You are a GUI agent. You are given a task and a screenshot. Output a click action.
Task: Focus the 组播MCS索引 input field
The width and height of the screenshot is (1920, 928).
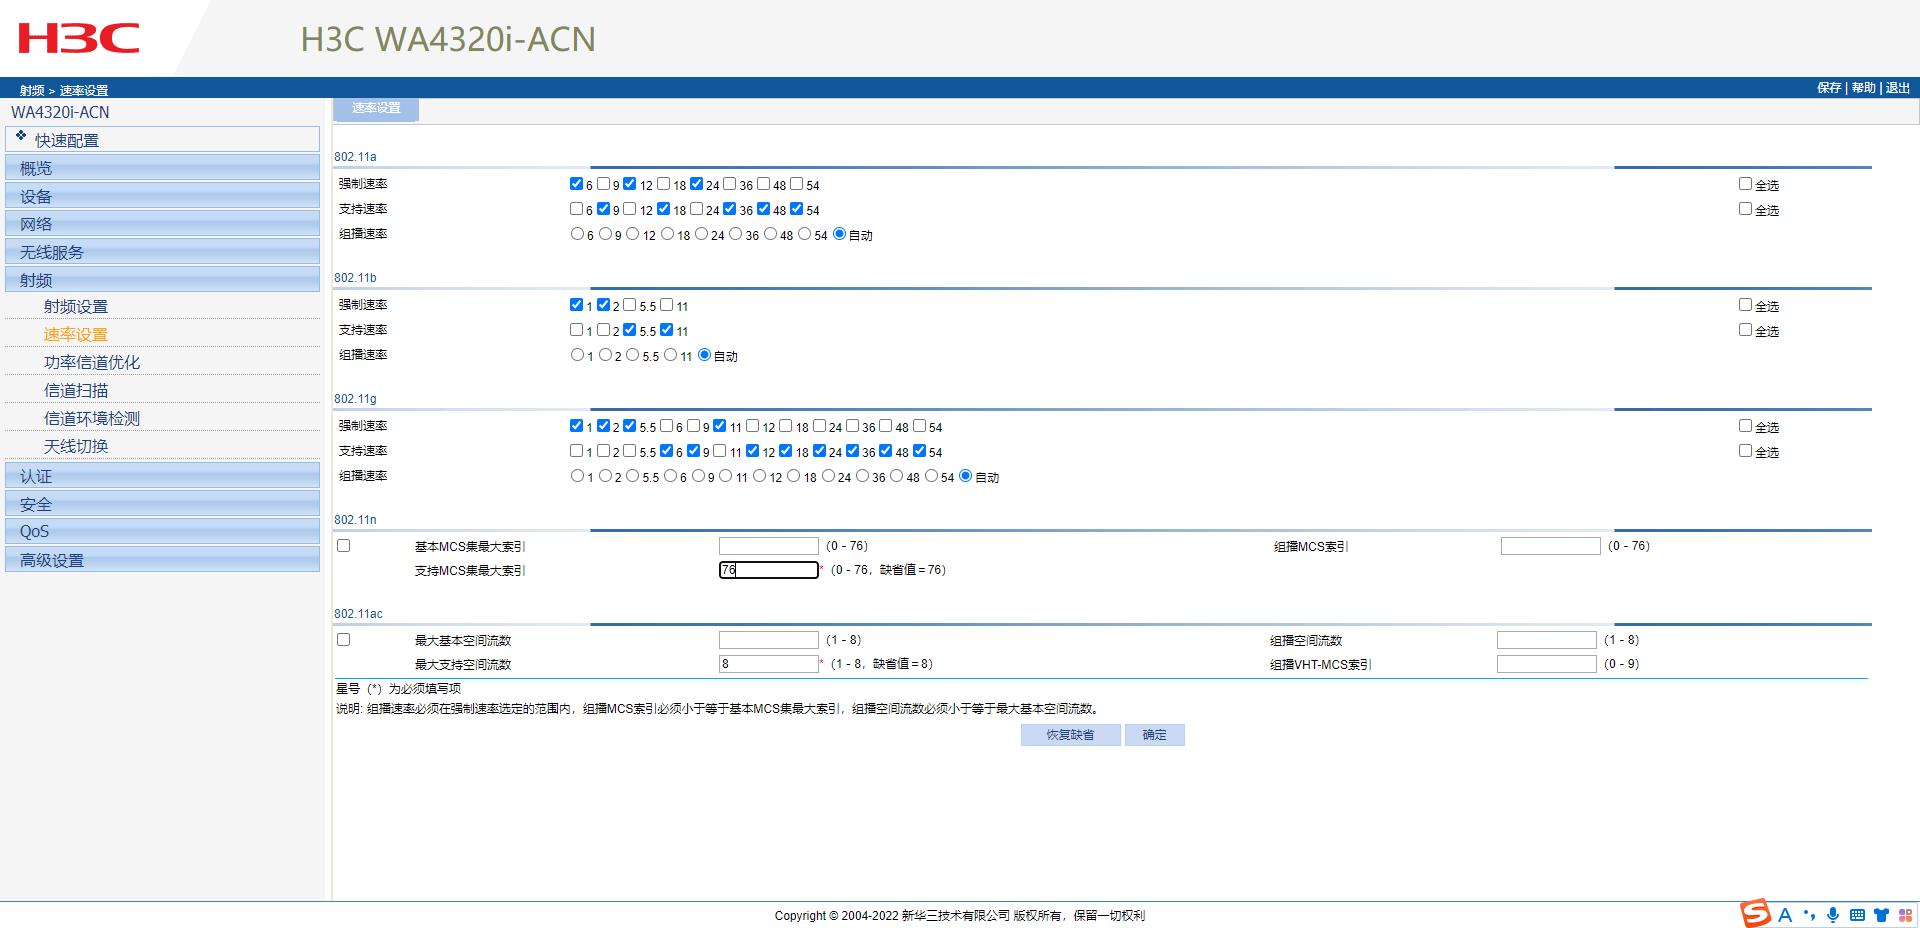1551,546
